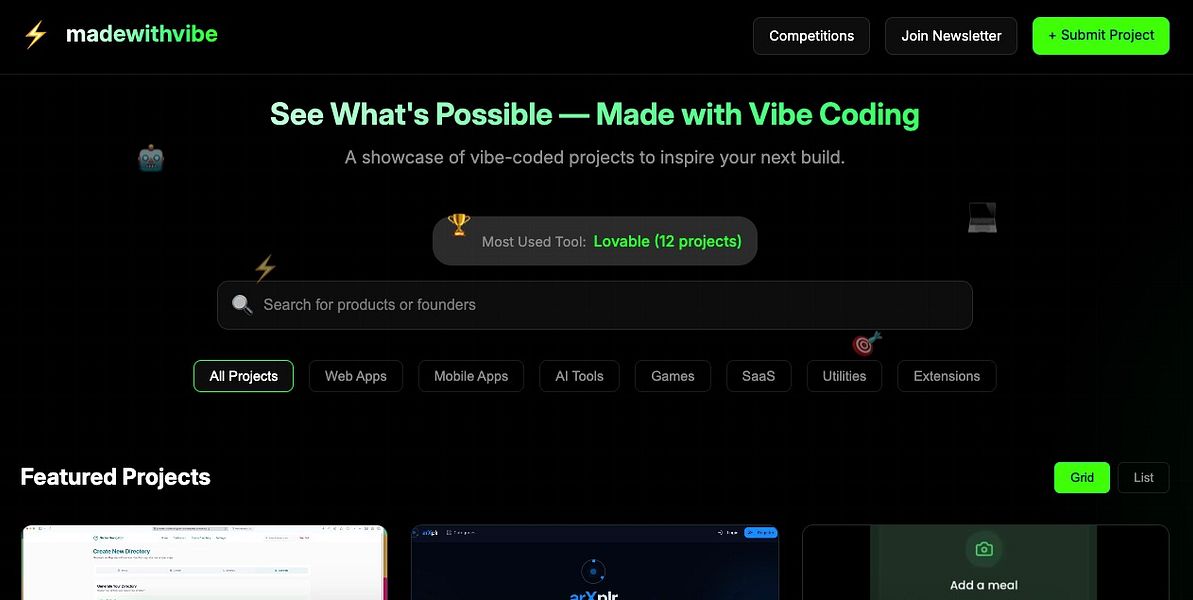Click the small lightning emoji above the search bar
Viewport: 1193px width, 600px height.
[x=264, y=269]
